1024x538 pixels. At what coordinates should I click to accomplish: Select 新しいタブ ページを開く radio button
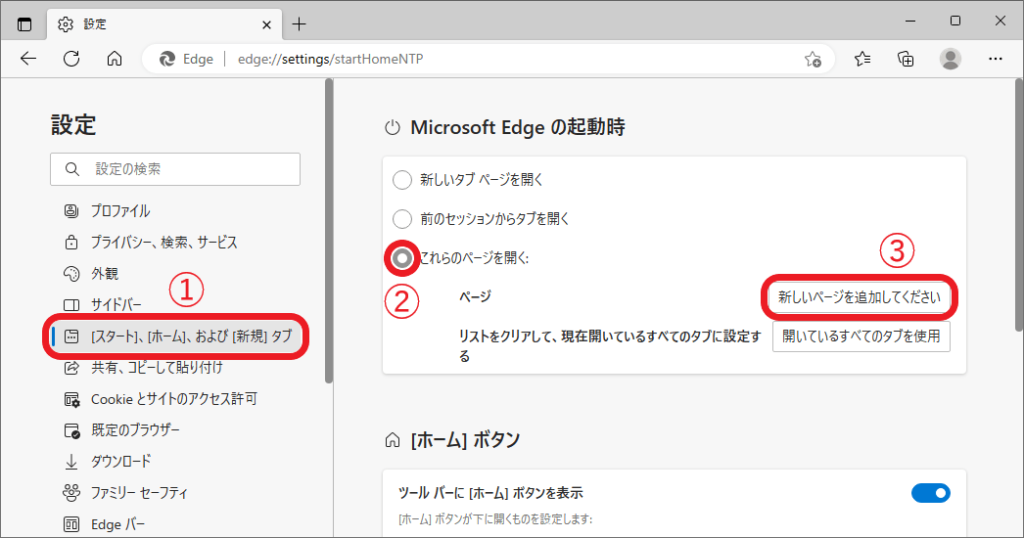[402, 180]
